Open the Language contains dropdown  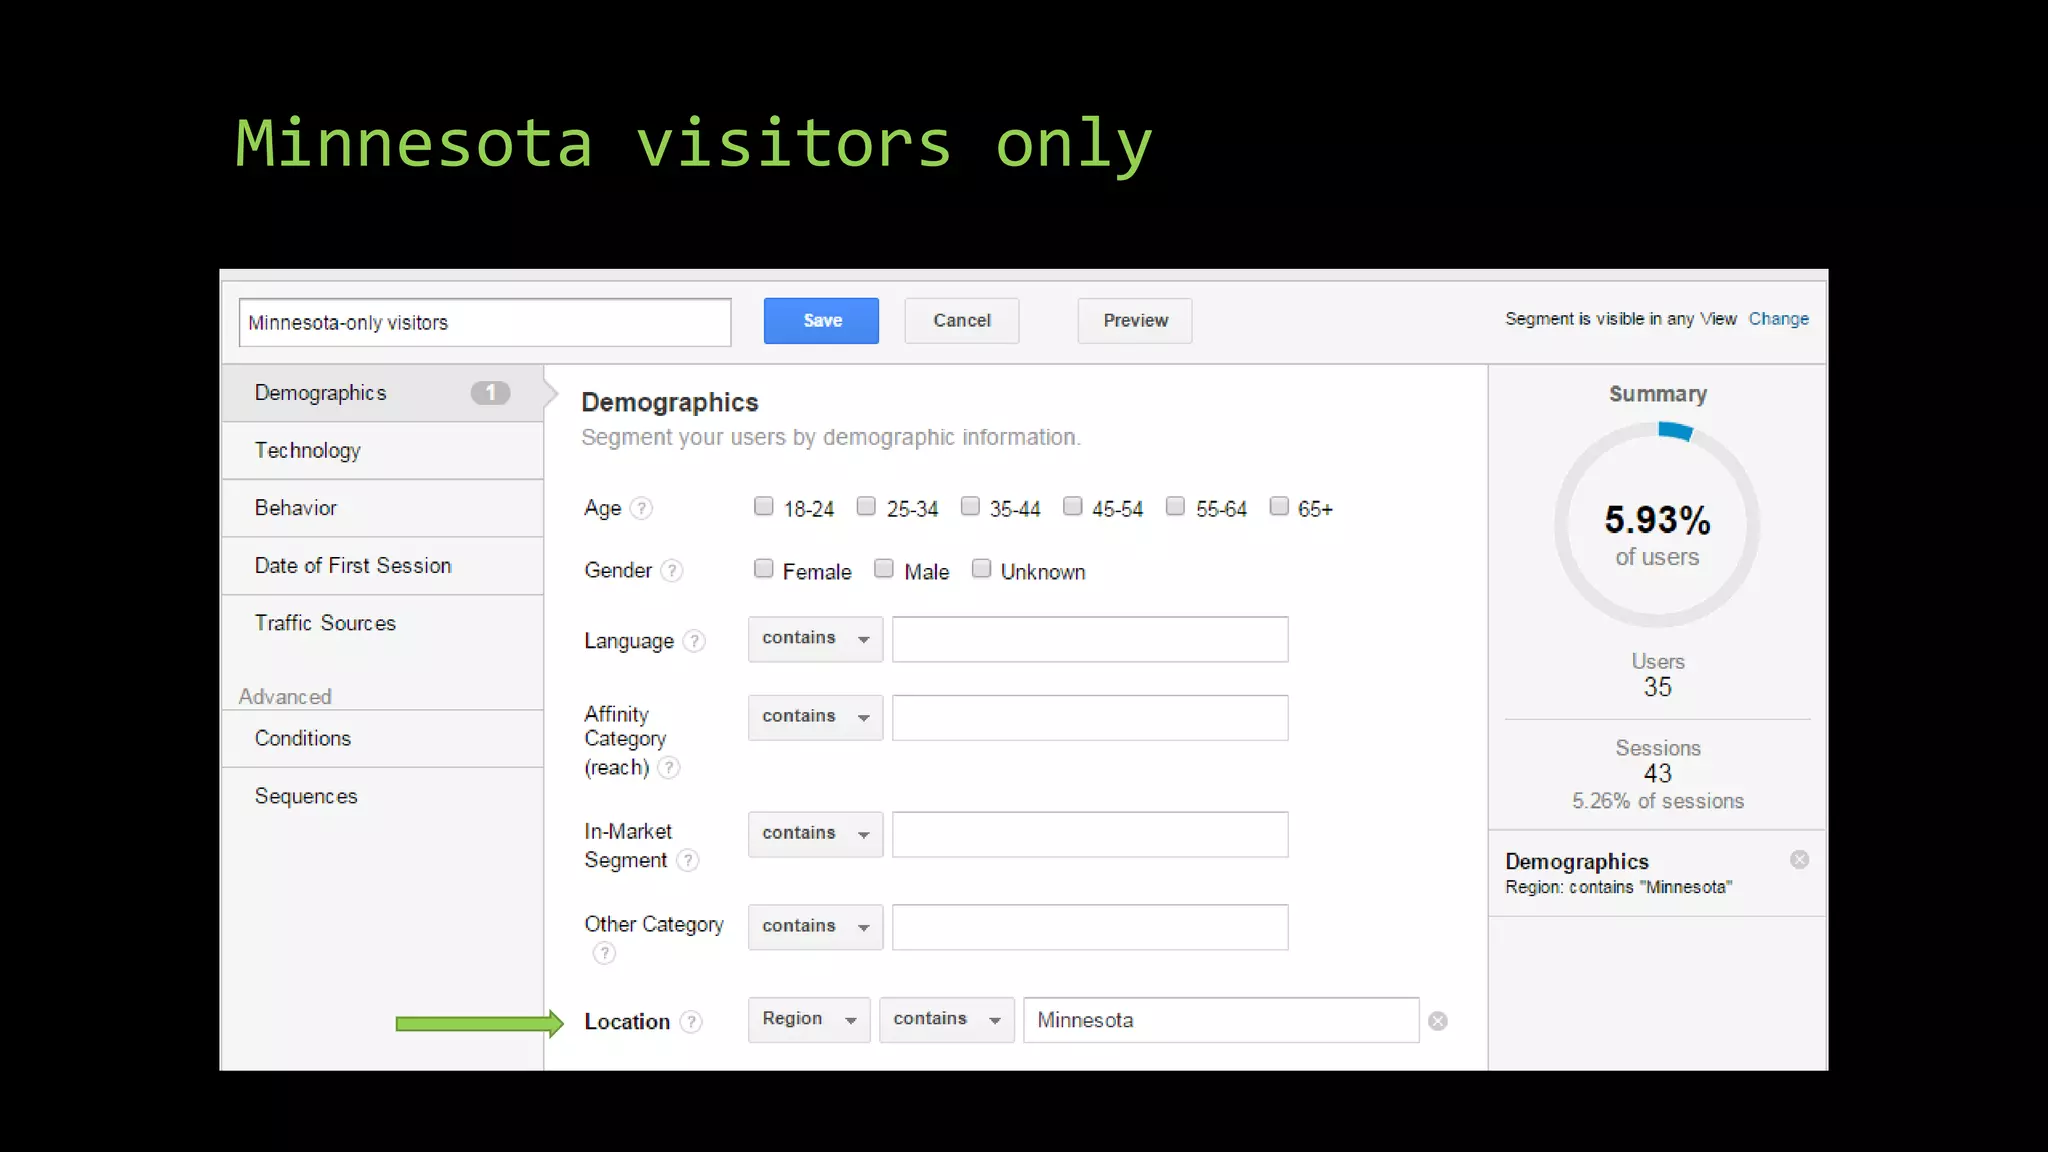coord(816,639)
